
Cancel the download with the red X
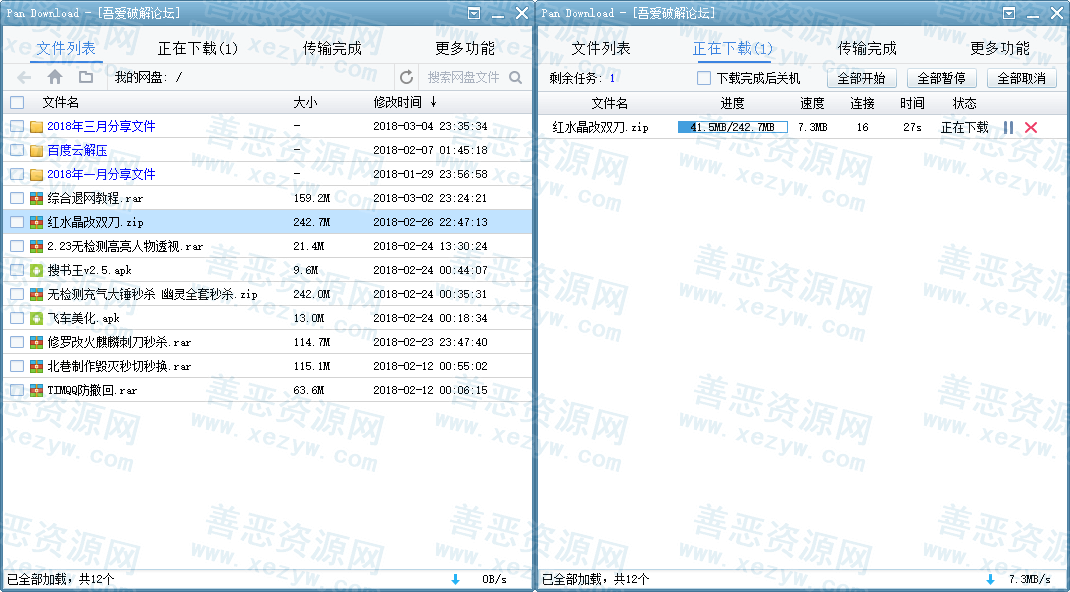tap(1031, 127)
